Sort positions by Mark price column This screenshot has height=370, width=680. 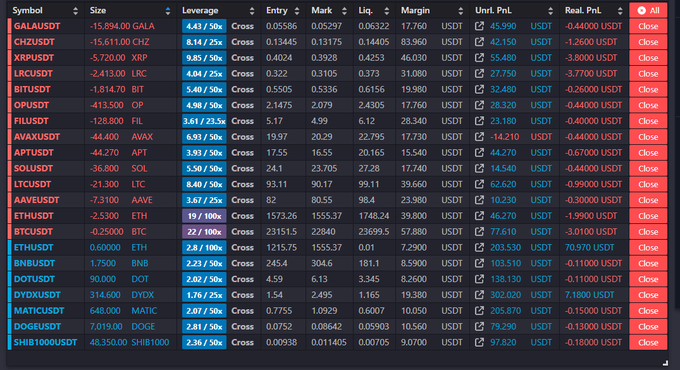point(344,11)
